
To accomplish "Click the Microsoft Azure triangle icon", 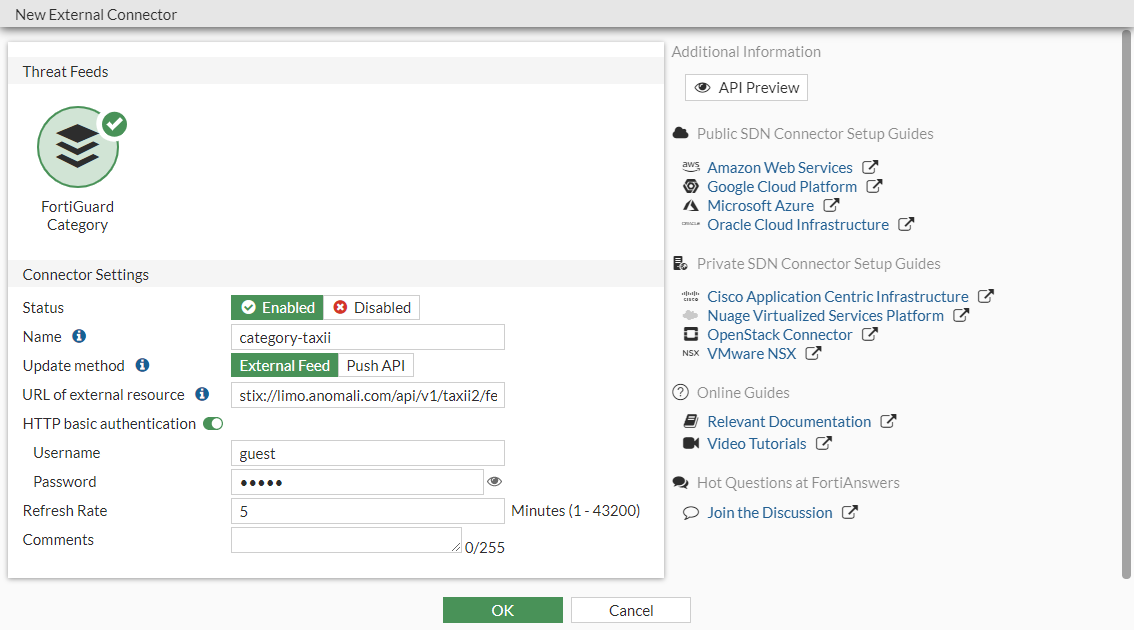I will (x=691, y=205).
